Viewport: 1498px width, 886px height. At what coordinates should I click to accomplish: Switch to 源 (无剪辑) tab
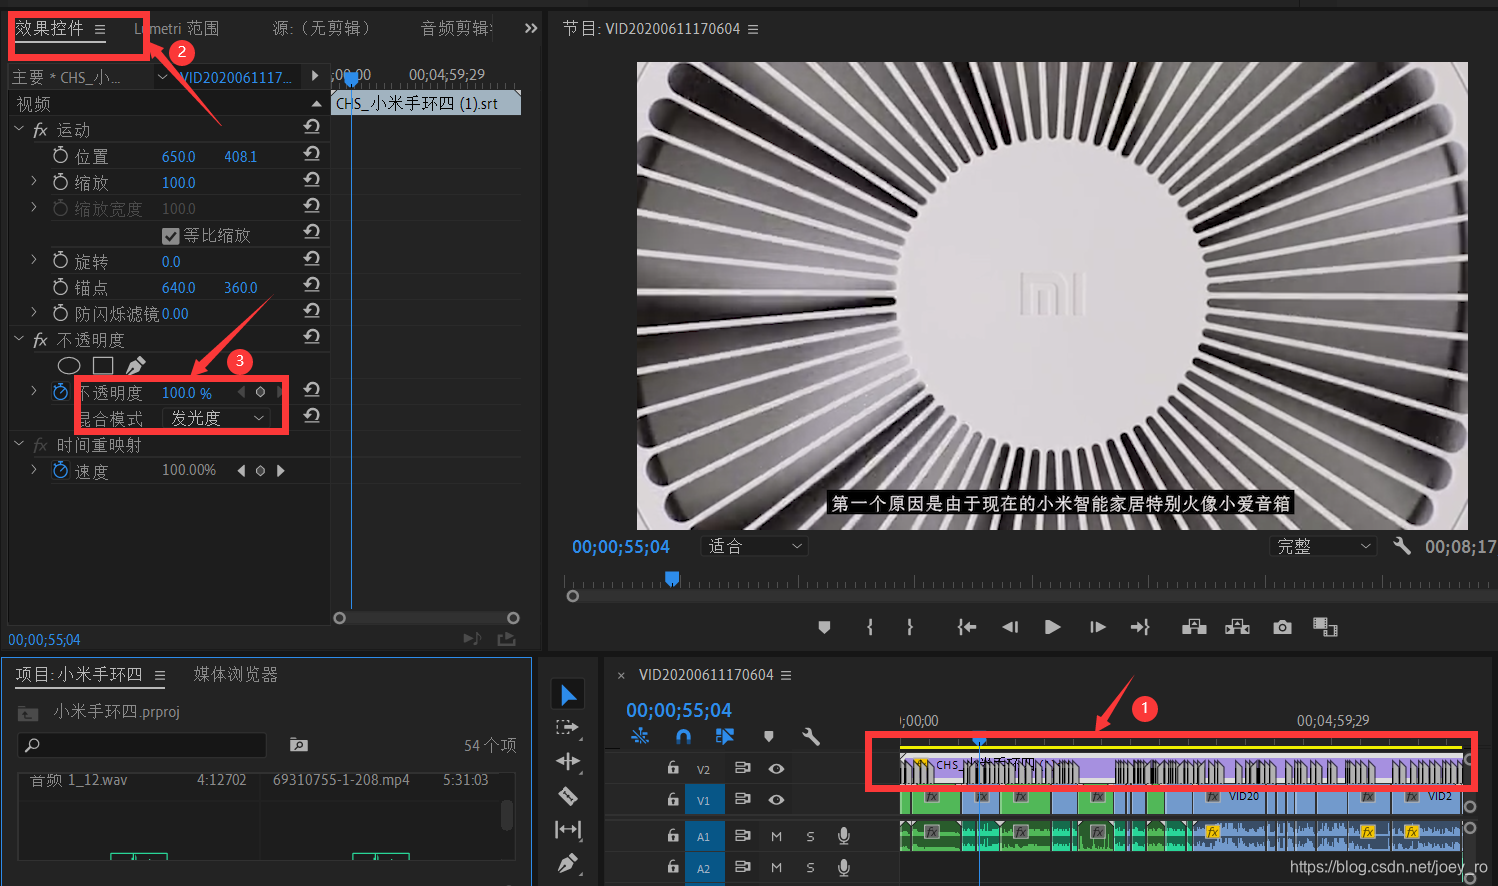point(321,28)
